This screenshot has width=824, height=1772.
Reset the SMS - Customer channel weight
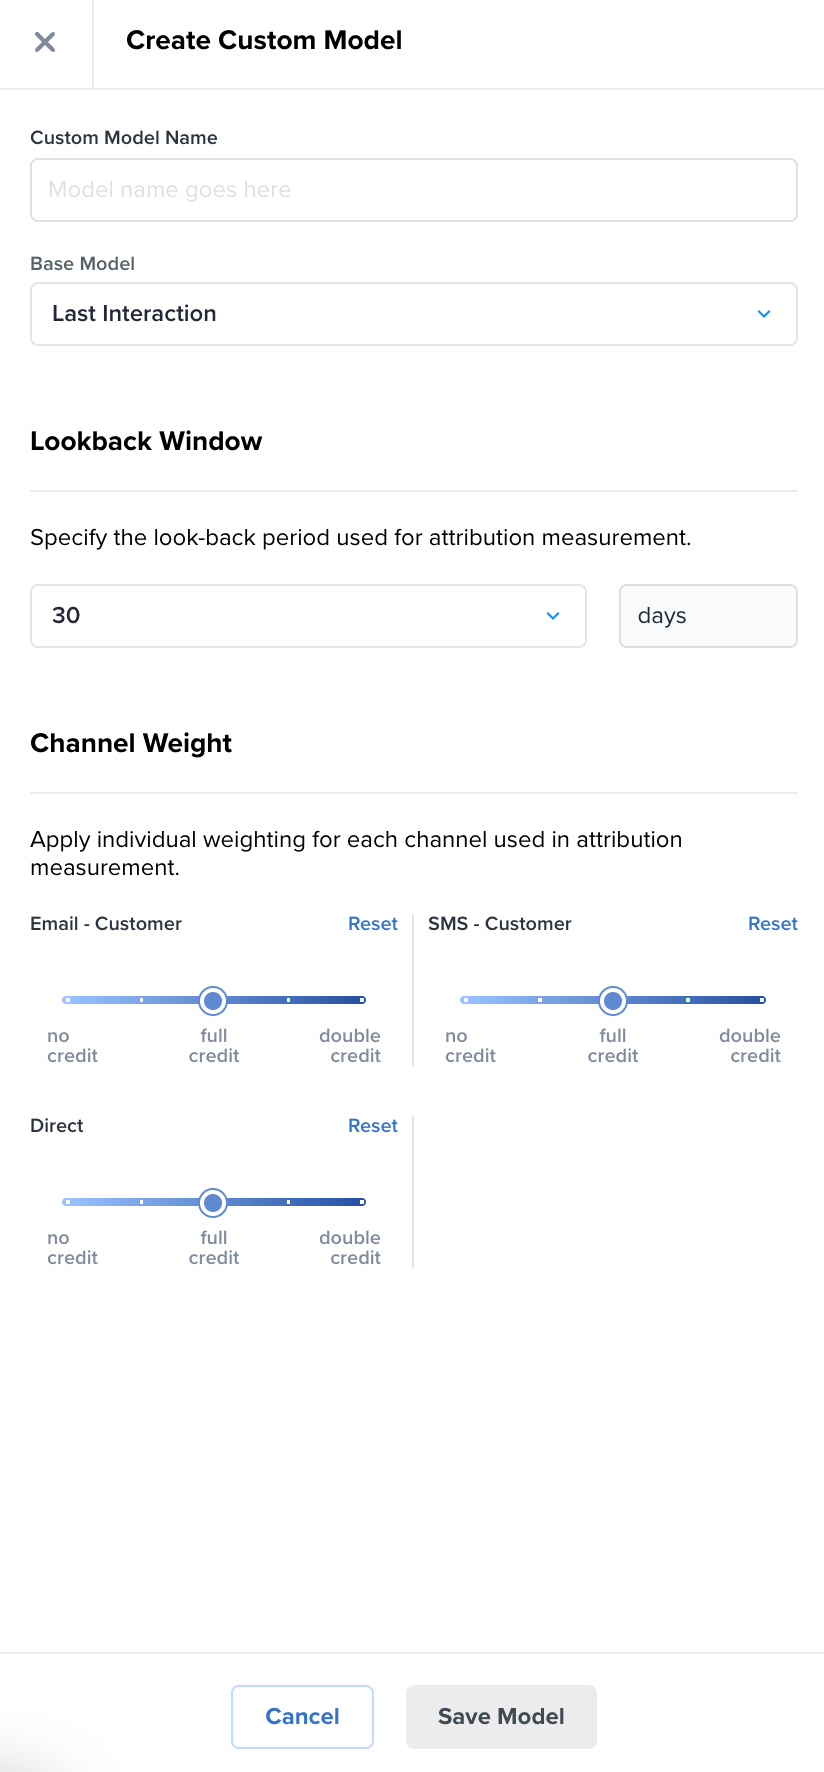(772, 924)
